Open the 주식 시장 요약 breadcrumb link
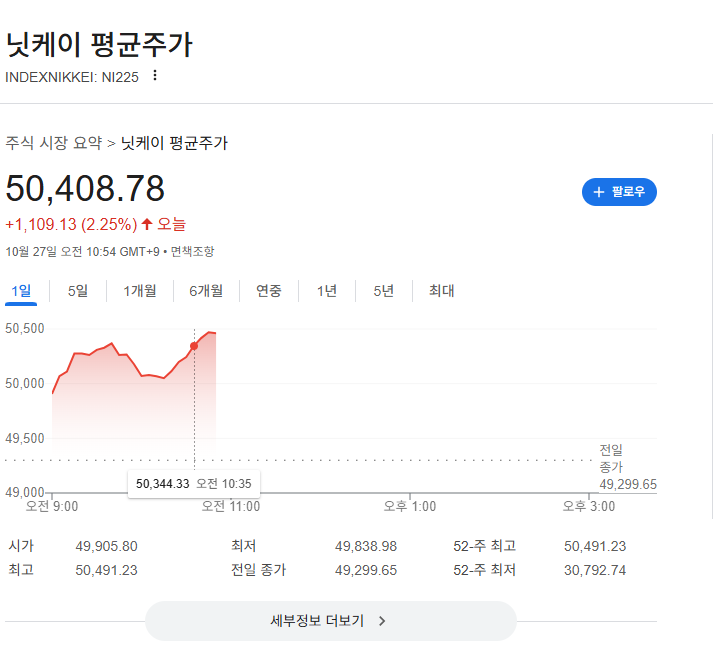 pyautogui.click(x=54, y=143)
